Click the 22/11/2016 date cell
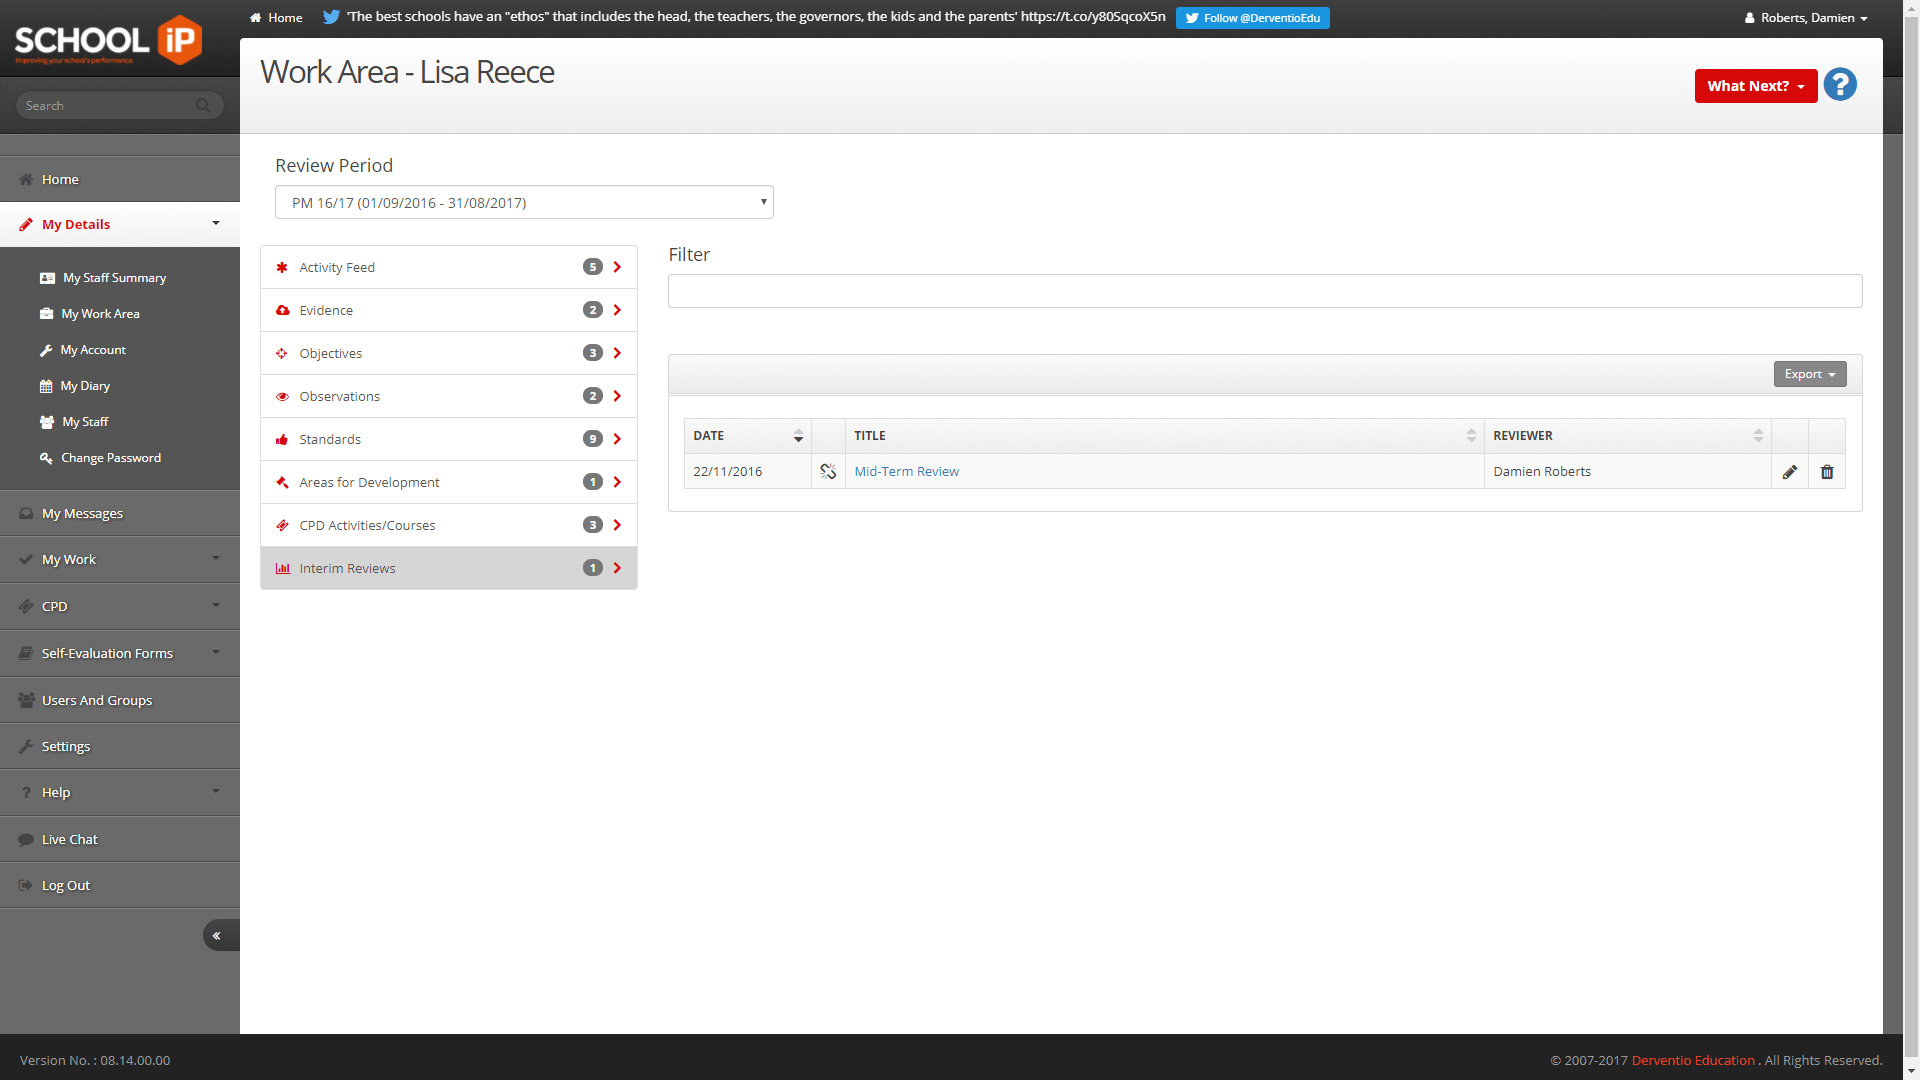 click(748, 472)
